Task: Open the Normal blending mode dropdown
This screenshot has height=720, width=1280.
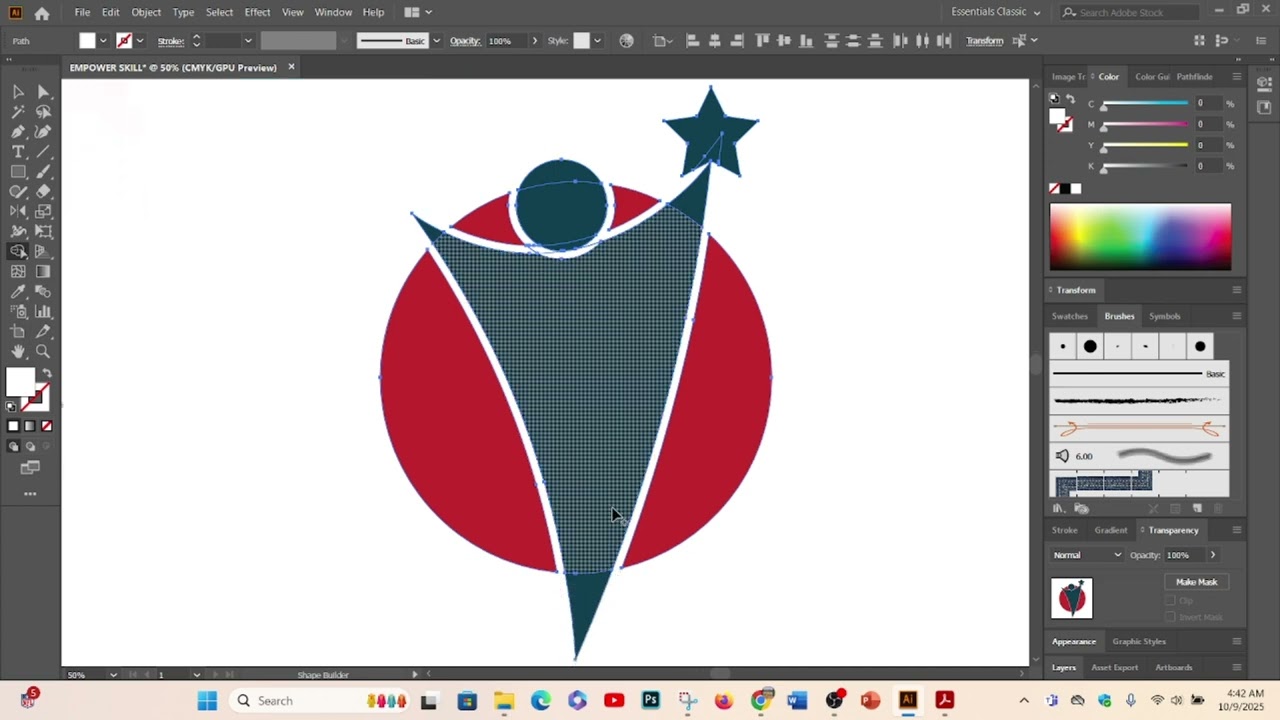Action: (1087, 555)
